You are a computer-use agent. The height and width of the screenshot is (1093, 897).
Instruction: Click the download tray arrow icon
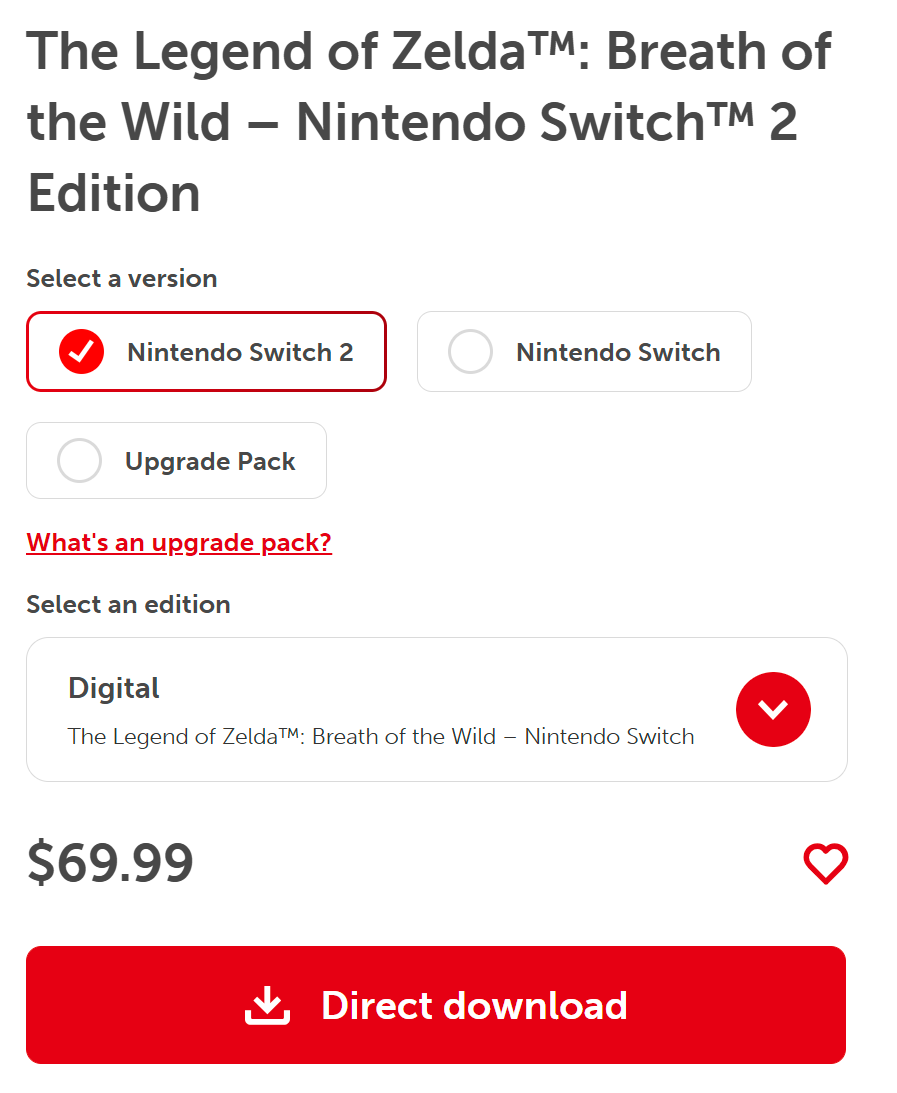coord(267,1006)
